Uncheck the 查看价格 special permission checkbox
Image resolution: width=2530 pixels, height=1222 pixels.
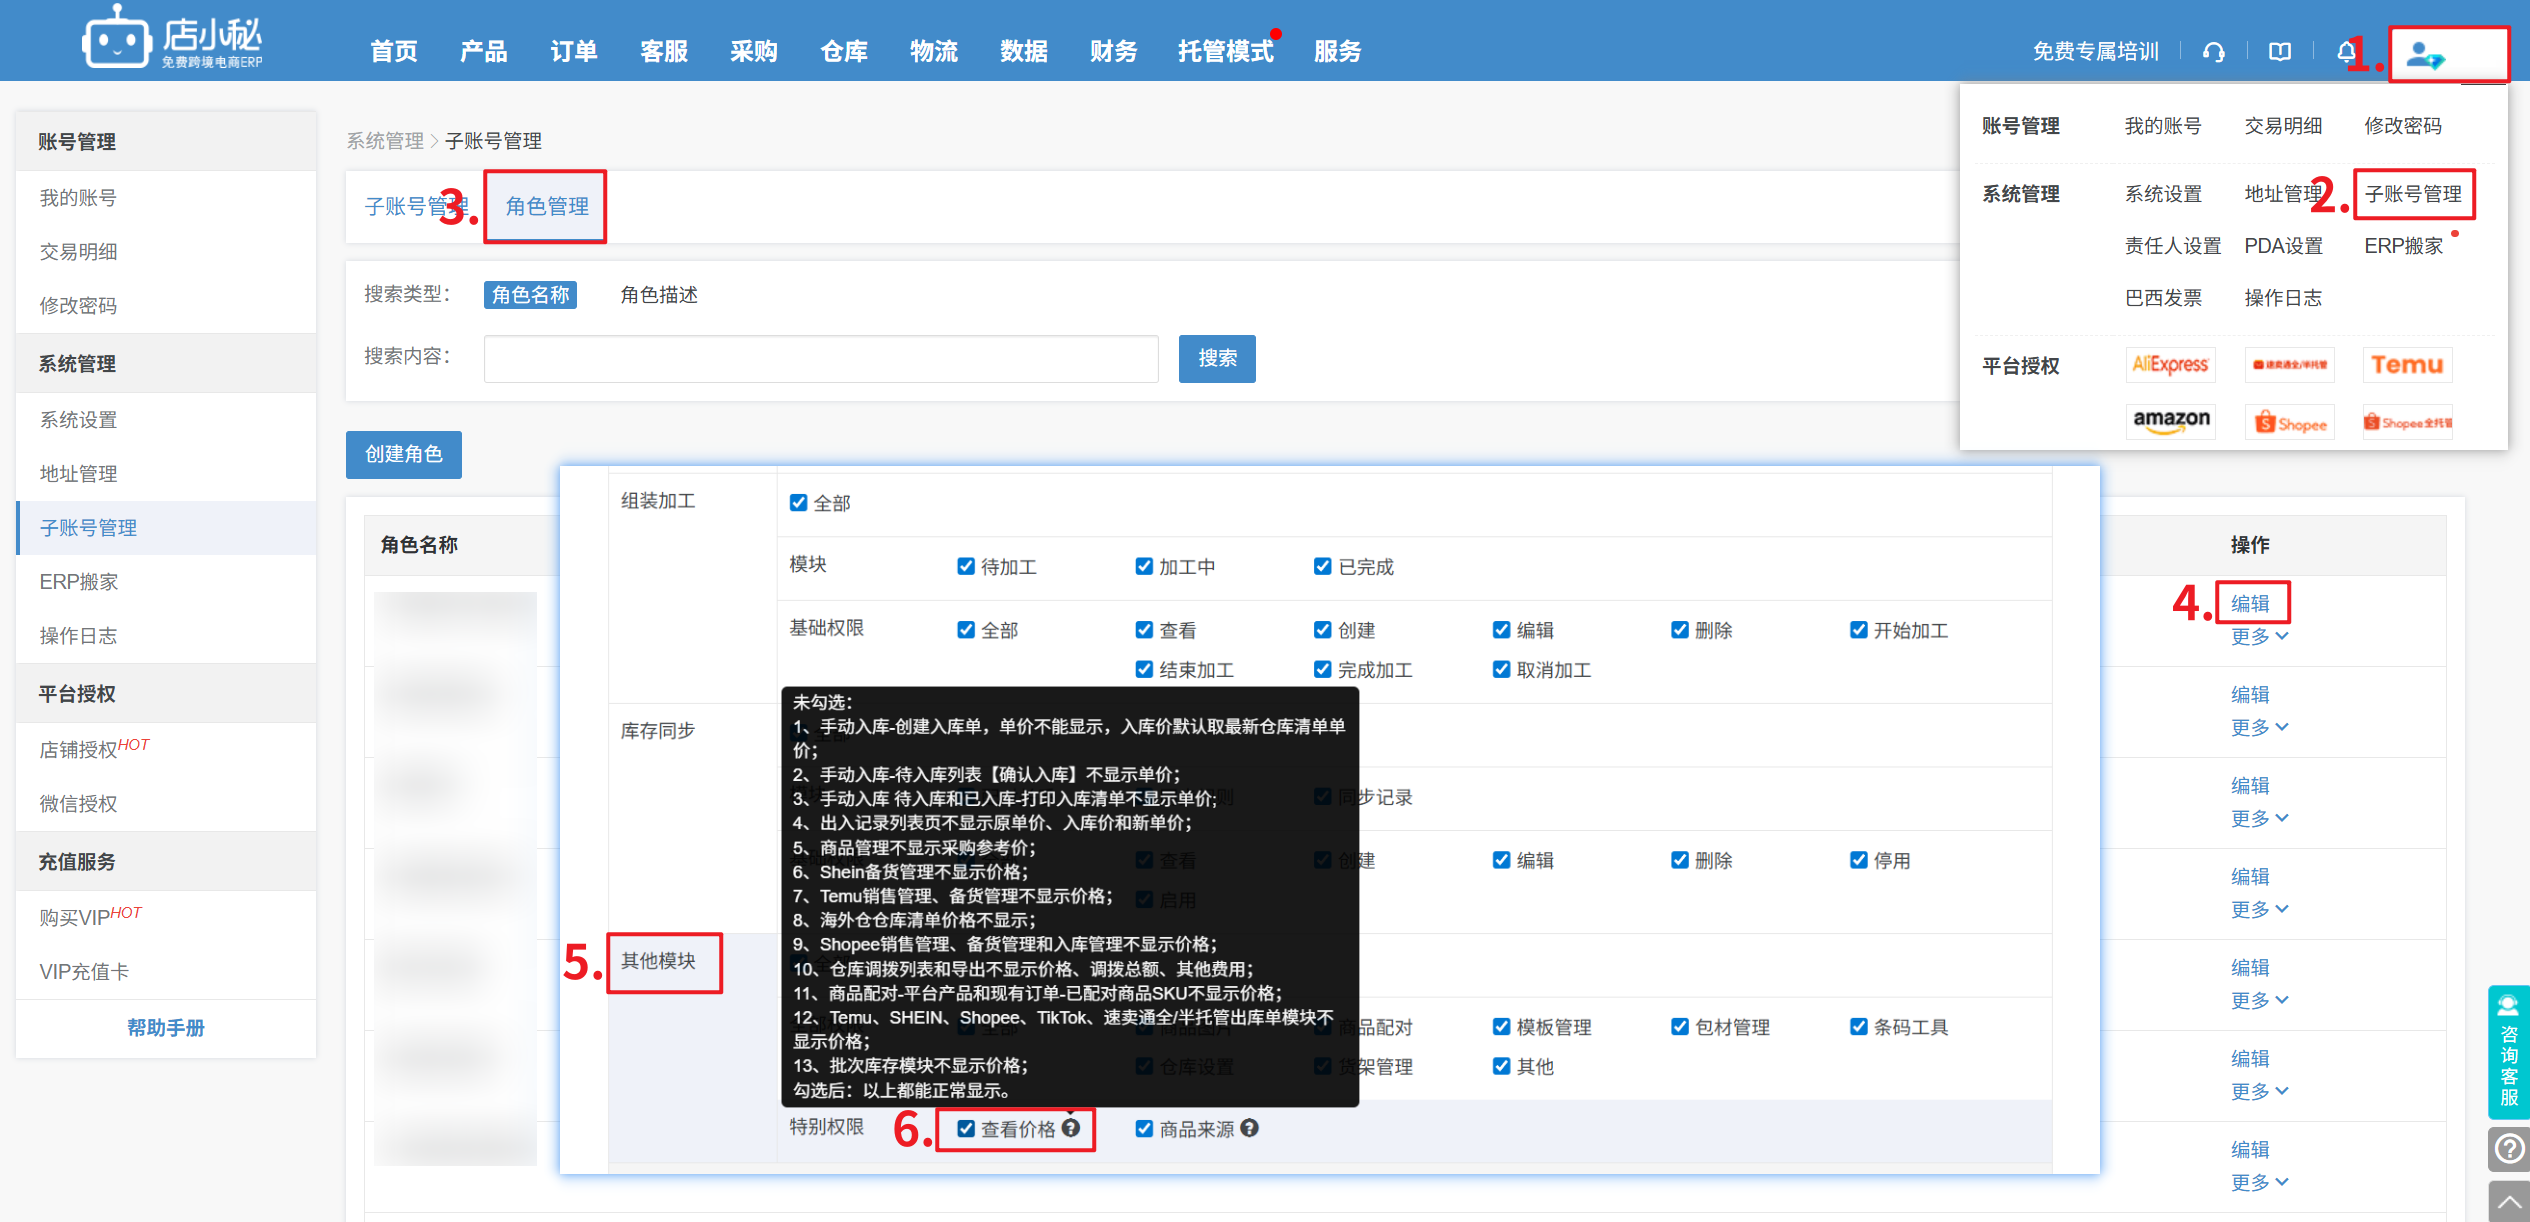(x=966, y=1128)
